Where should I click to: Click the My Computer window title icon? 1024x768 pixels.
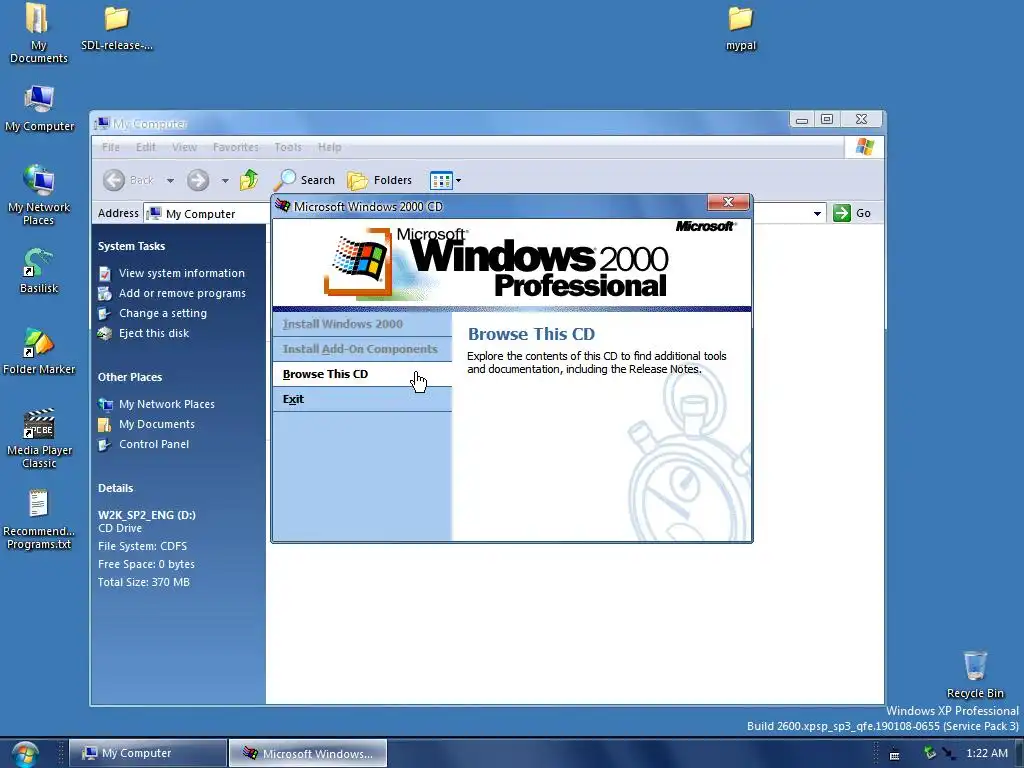pyautogui.click(x=102, y=123)
